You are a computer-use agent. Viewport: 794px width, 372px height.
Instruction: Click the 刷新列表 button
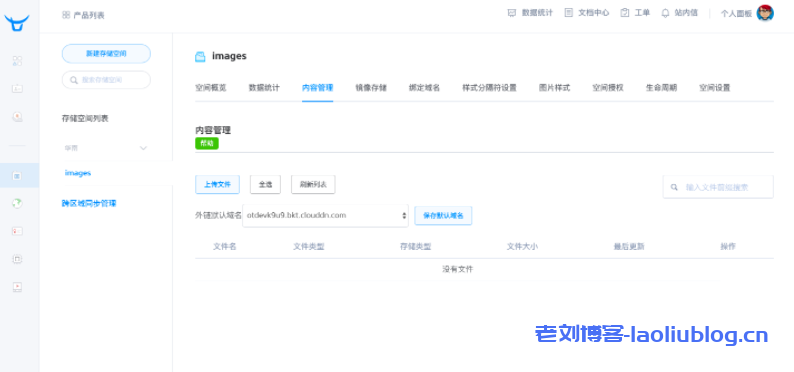click(313, 185)
